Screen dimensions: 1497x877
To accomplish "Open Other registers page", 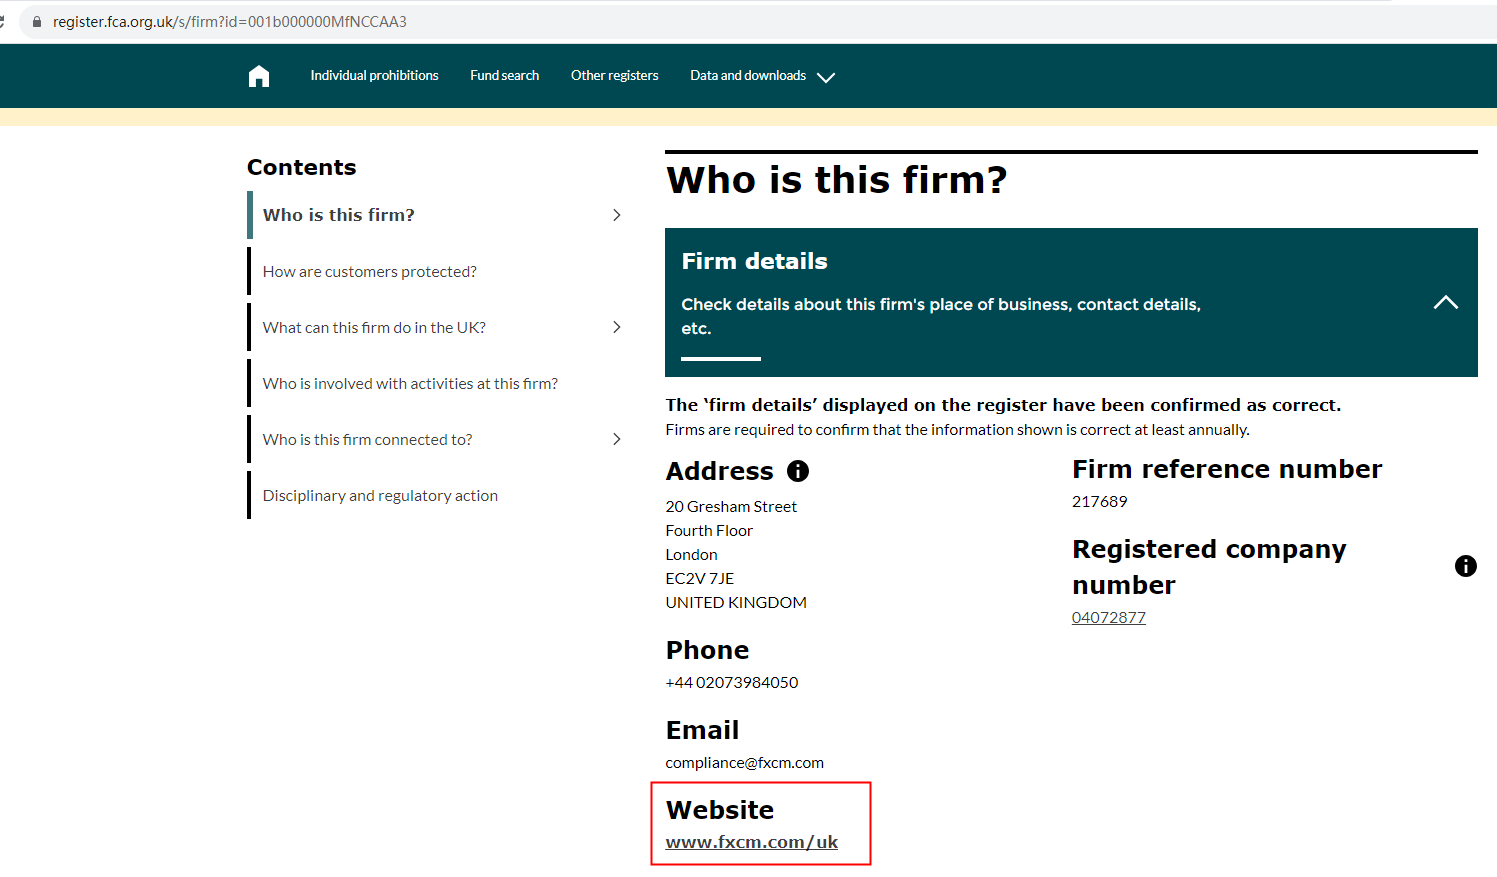I will pos(614,76).
